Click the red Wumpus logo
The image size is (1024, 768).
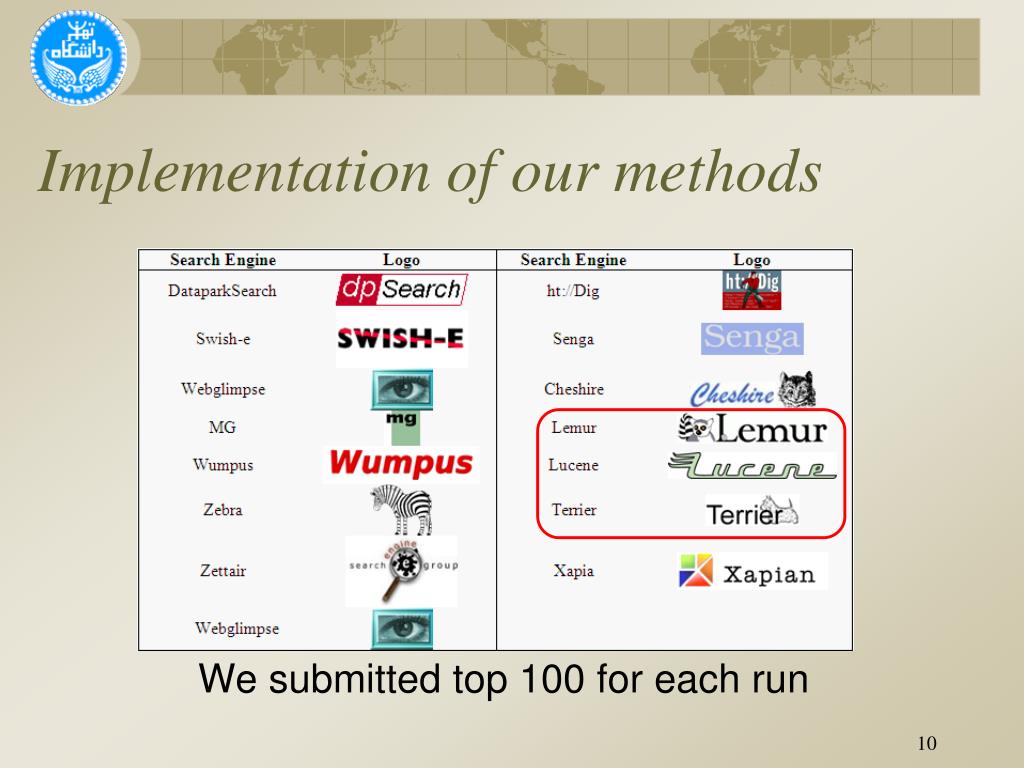401,464
